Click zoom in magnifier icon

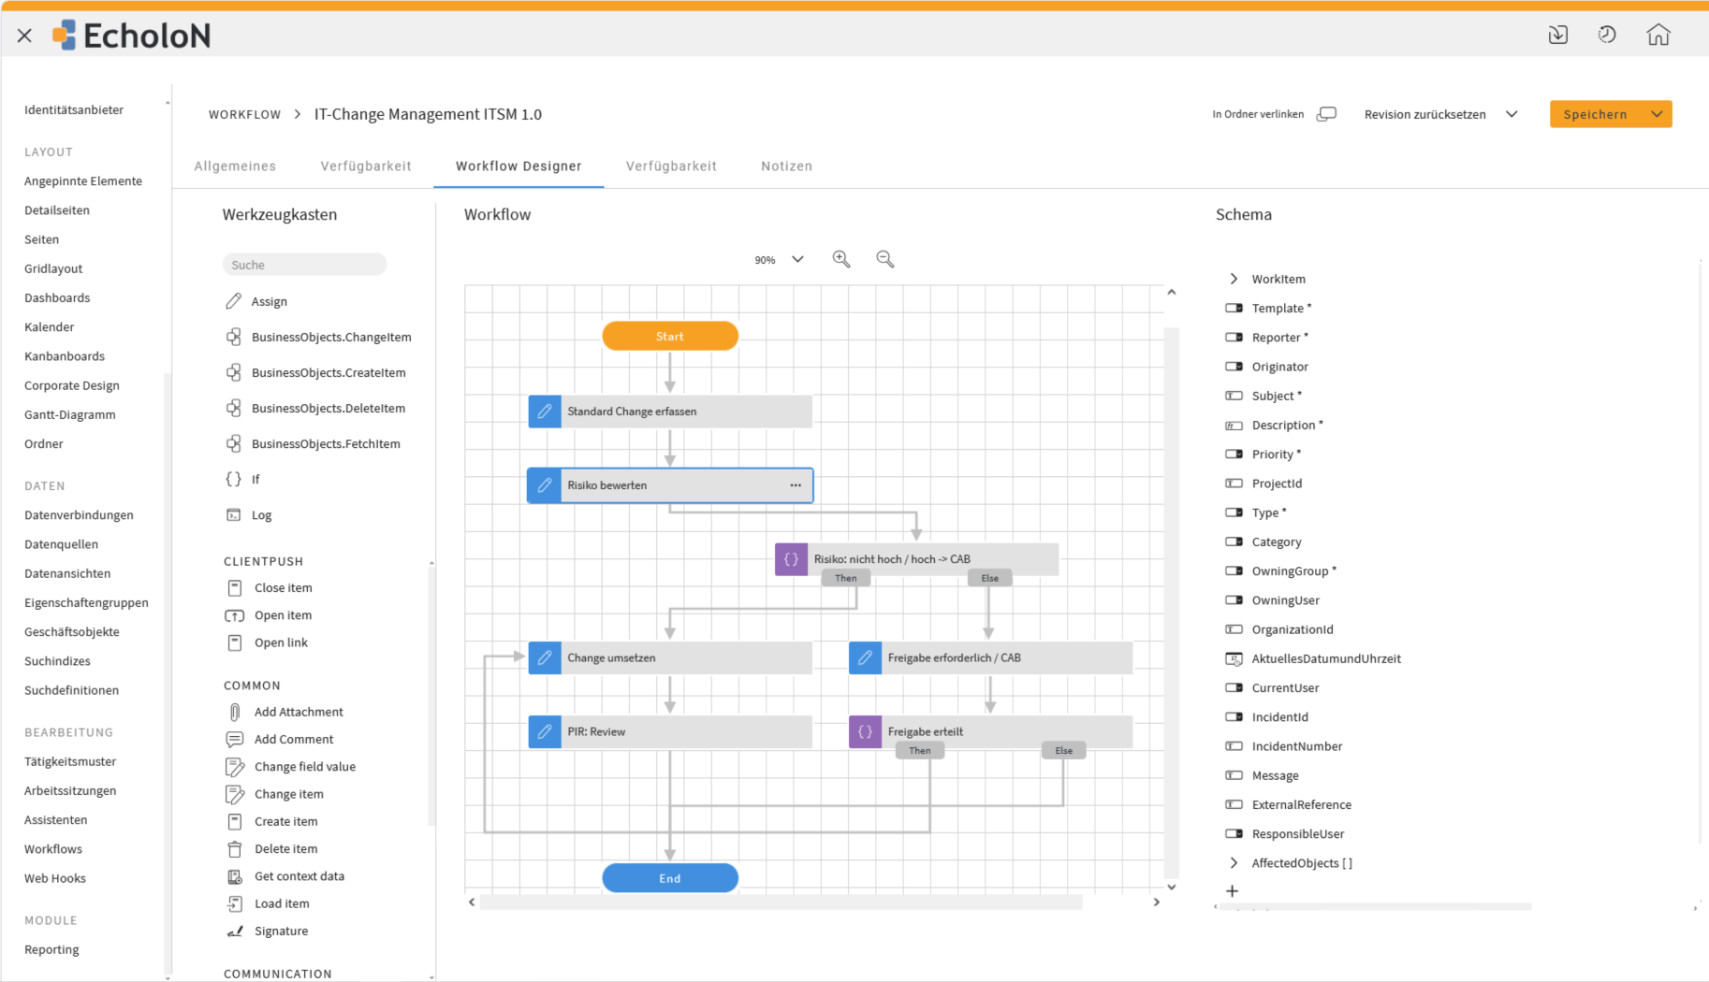coord(842,259)
